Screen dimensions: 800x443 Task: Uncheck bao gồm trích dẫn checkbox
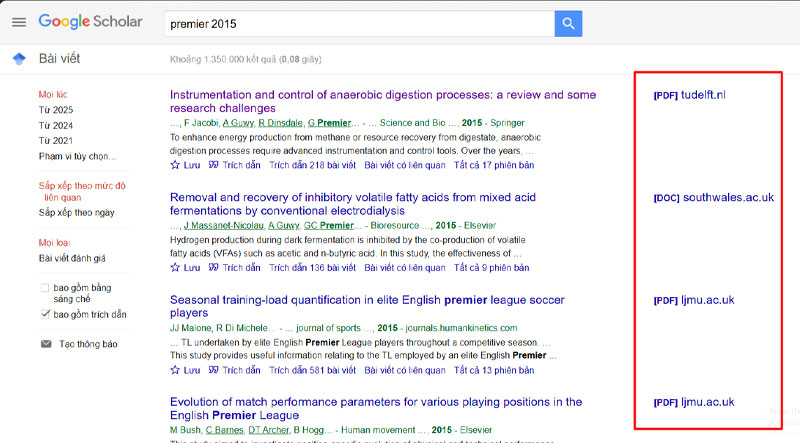[x=45, y=314]
